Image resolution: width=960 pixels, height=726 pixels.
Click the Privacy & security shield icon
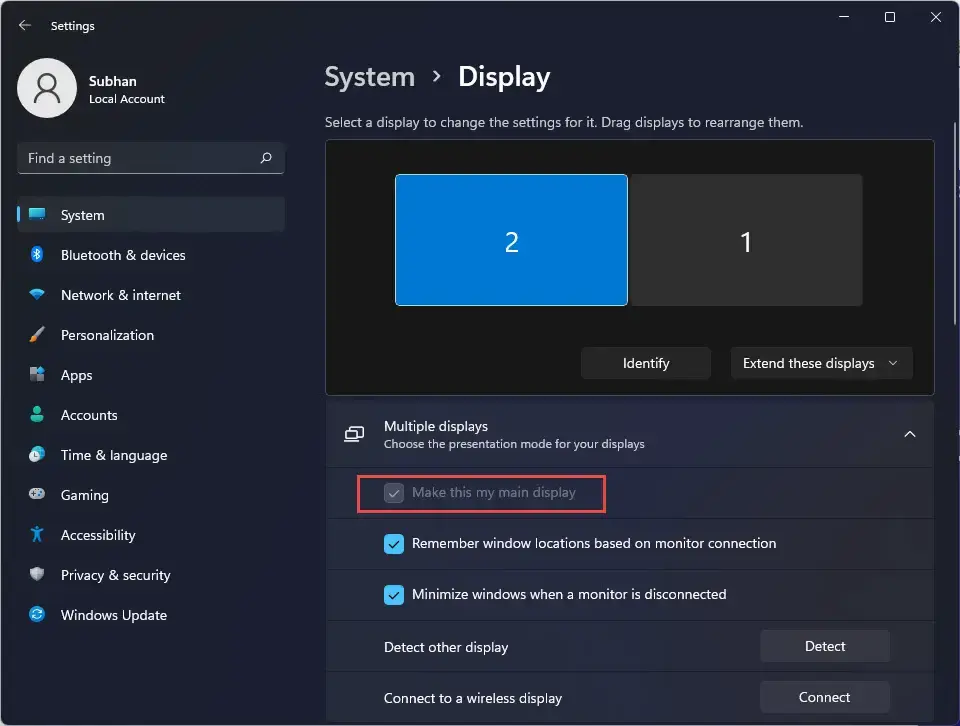(37, 574)
